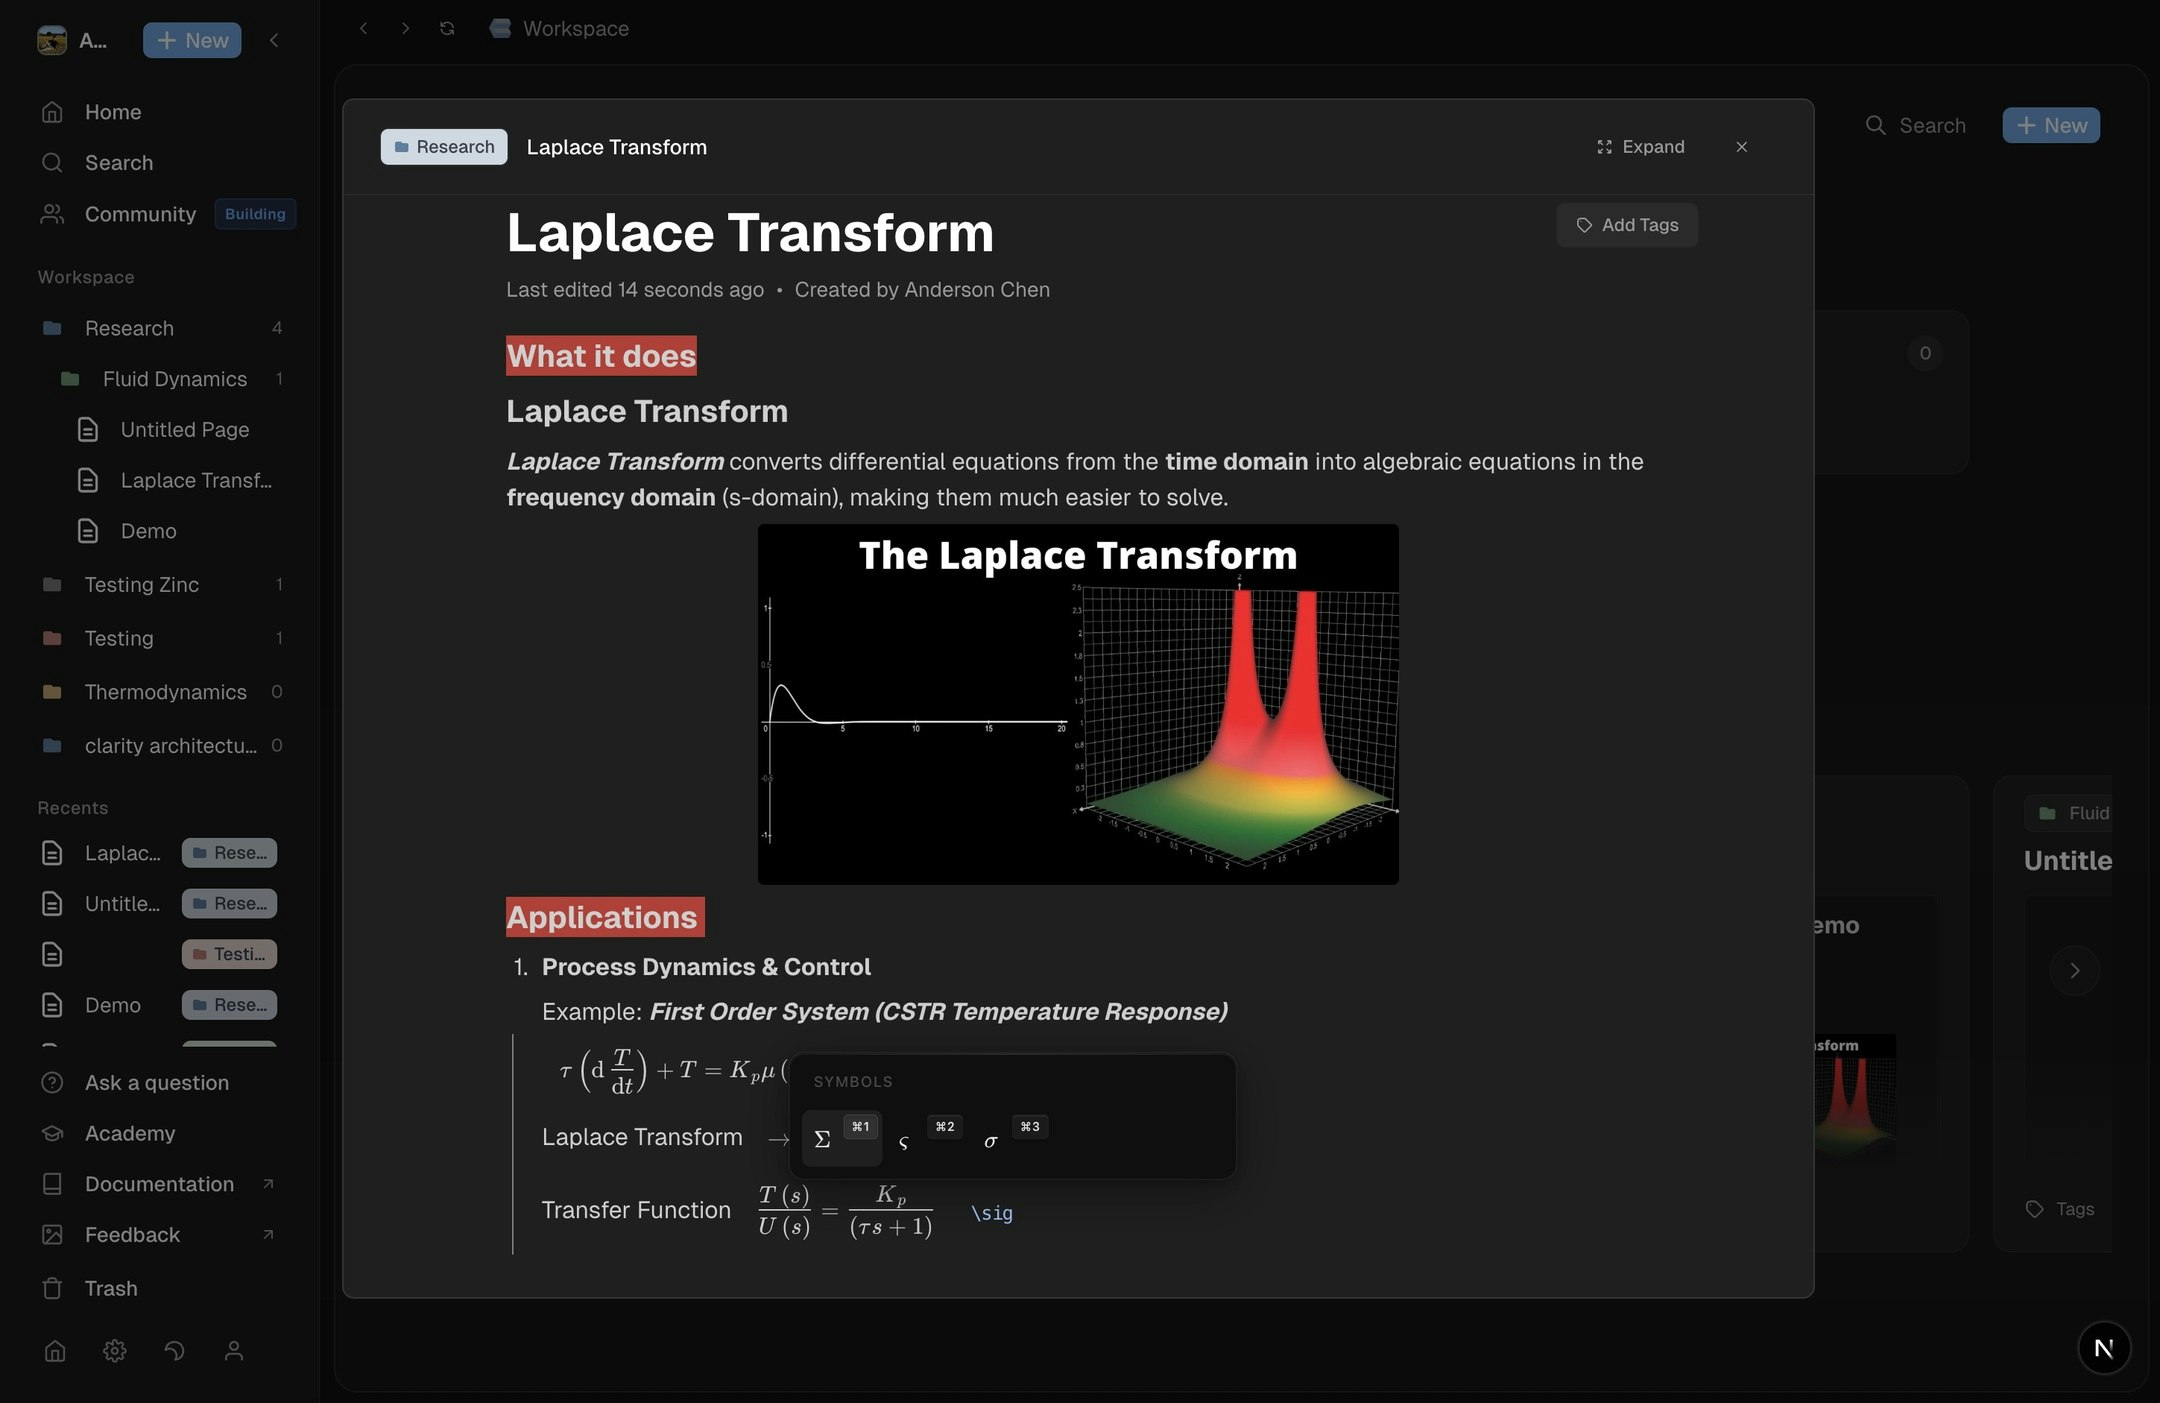Click the Research breadcrumb tag on the note
Image resolution: width=2160 pixels, height=1403 pixels.
coord(443,146)
